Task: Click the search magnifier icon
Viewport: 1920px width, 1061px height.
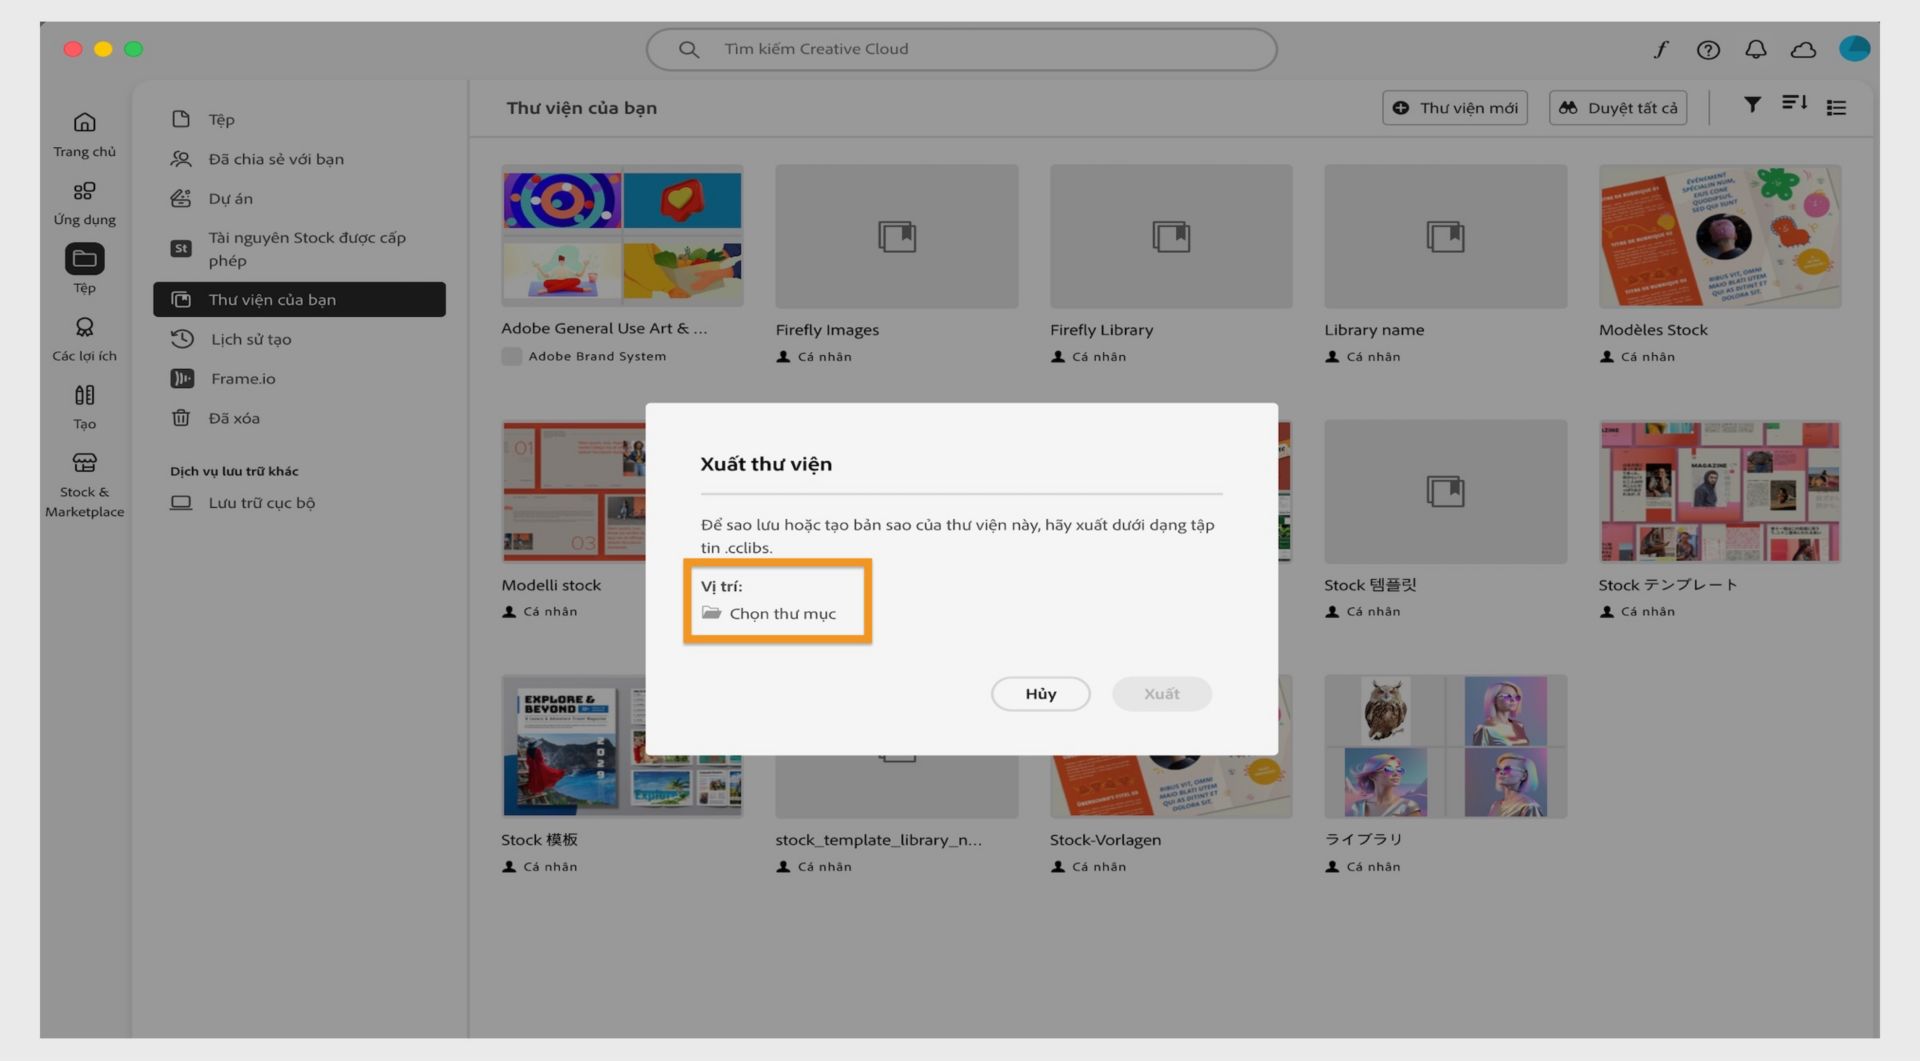Action: 689,49
